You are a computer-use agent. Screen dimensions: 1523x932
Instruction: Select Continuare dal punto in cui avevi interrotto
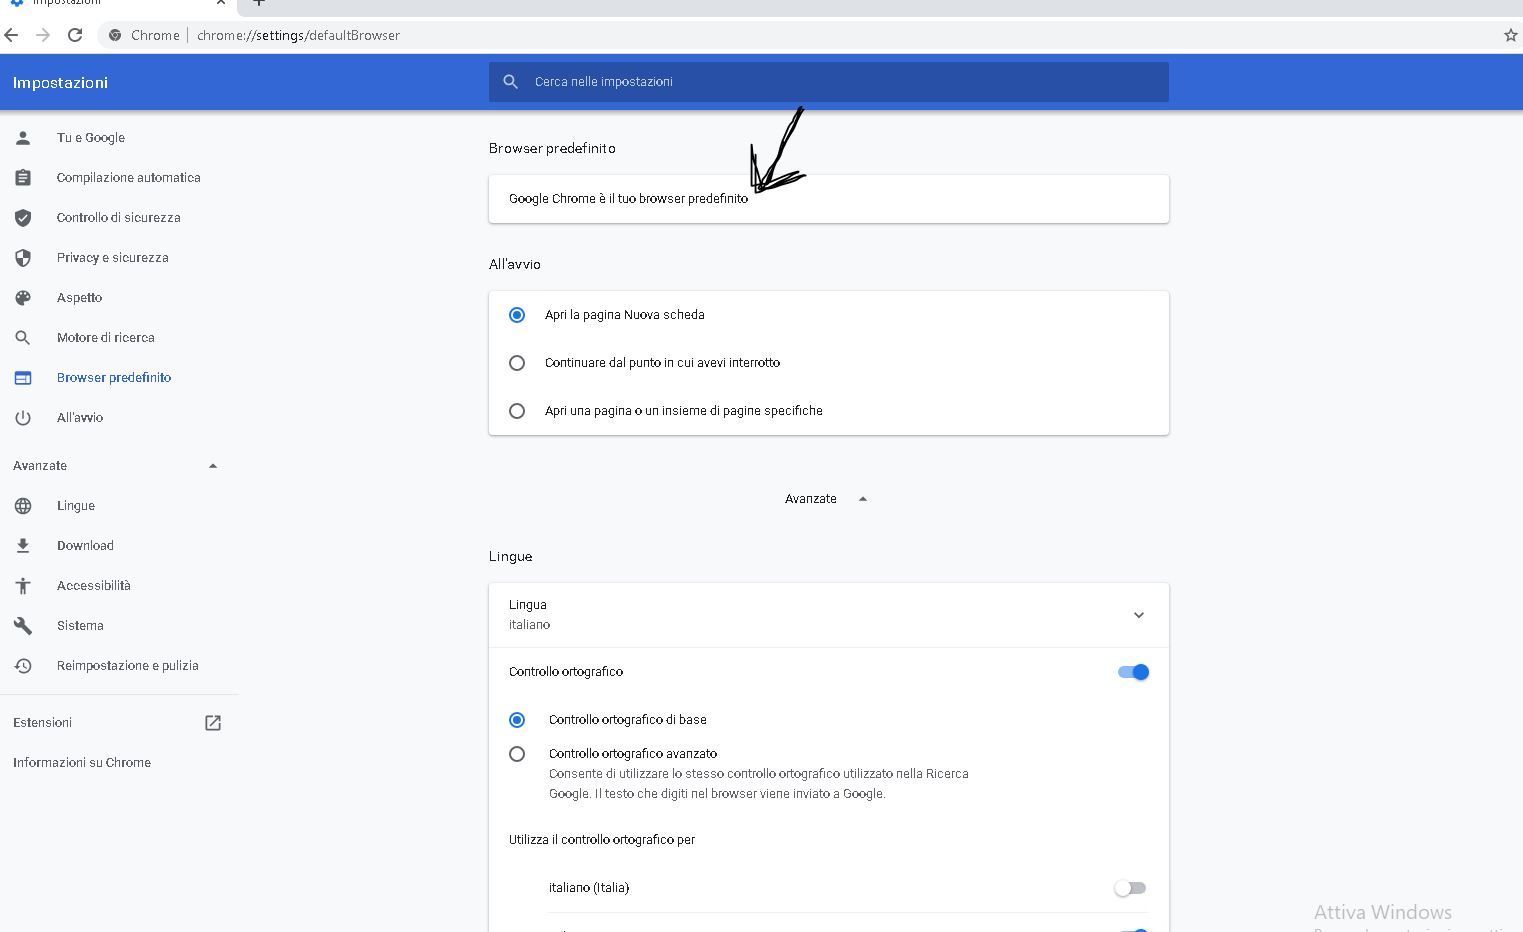[x=517, y=363]
